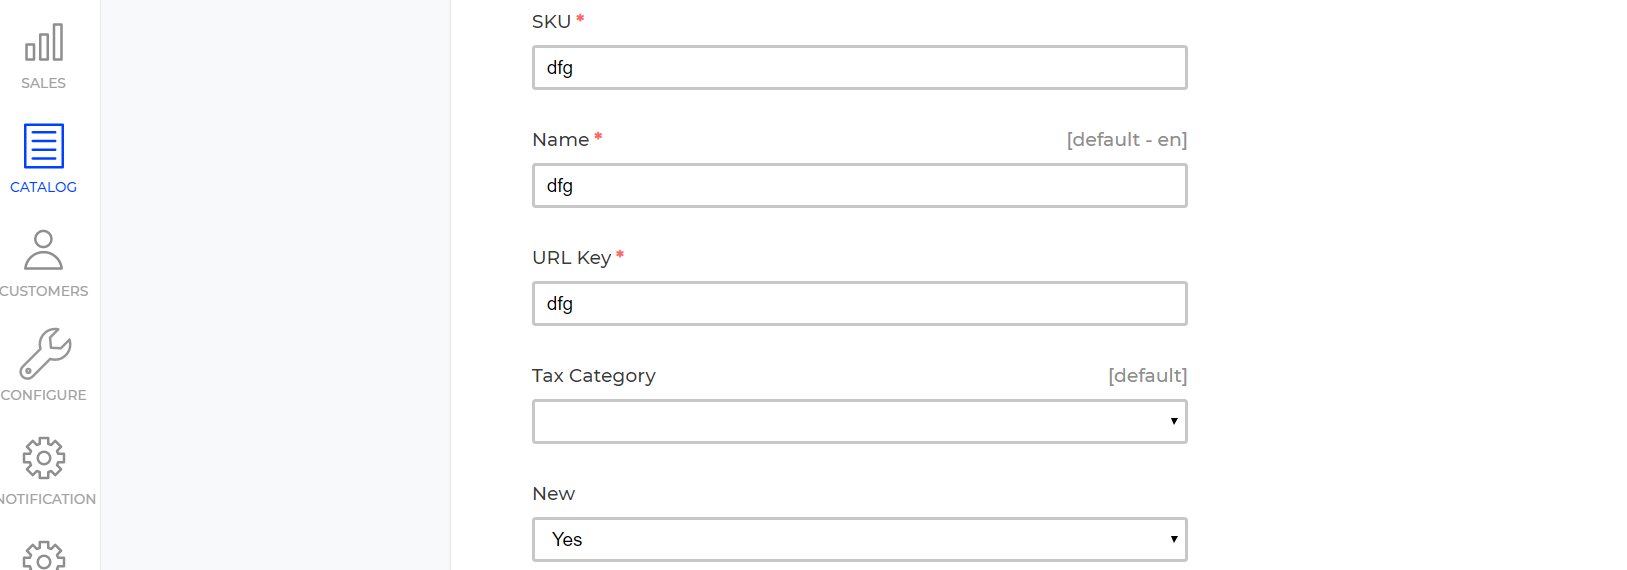Click the SALES text label in sidebar

[44, 83]
